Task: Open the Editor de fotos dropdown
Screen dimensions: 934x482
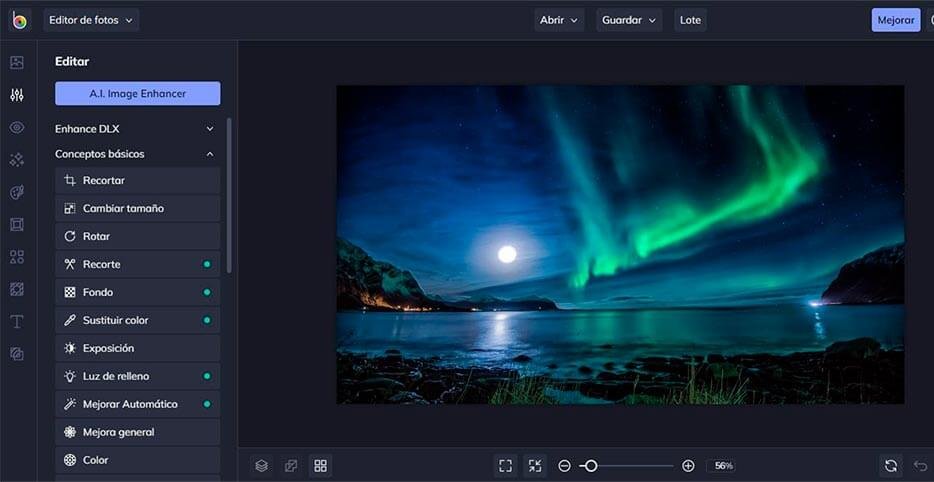Action: (x=91, y=20)
